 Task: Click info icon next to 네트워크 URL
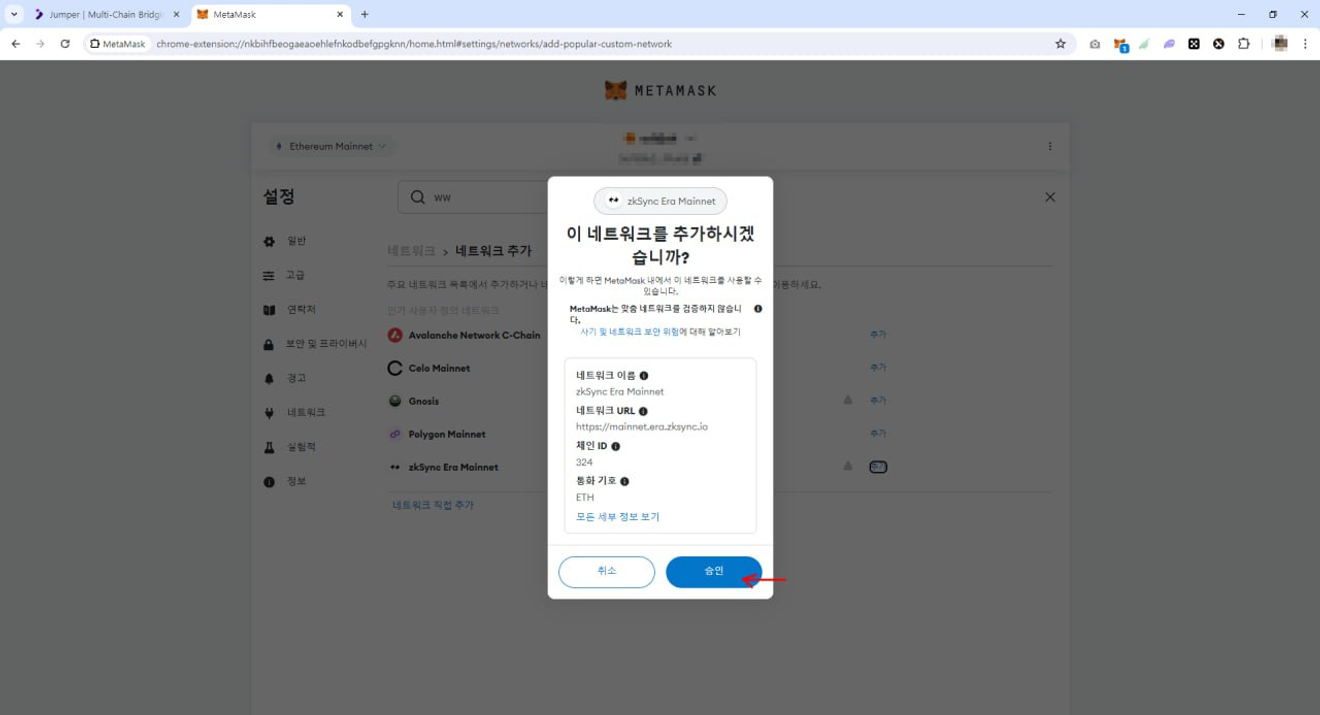(x=643, y=411)
